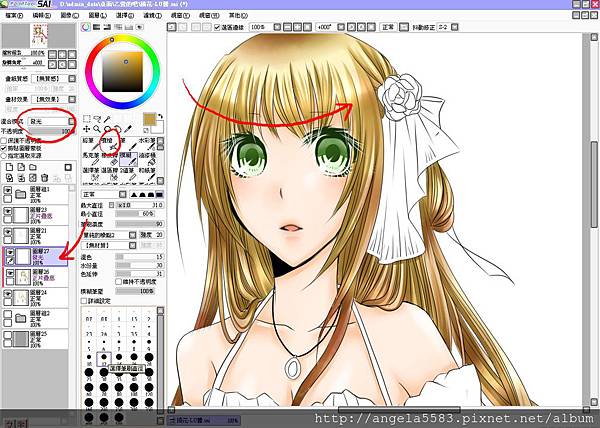The image size is (600, 428).
Task: Choose the 馬克筆 marker brush
Action: 90,159
